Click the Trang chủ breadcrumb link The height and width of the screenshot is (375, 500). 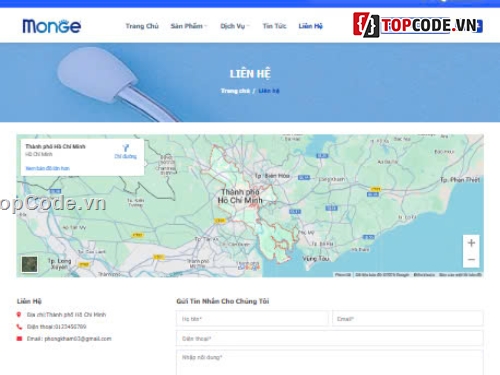tap(235, 91)
